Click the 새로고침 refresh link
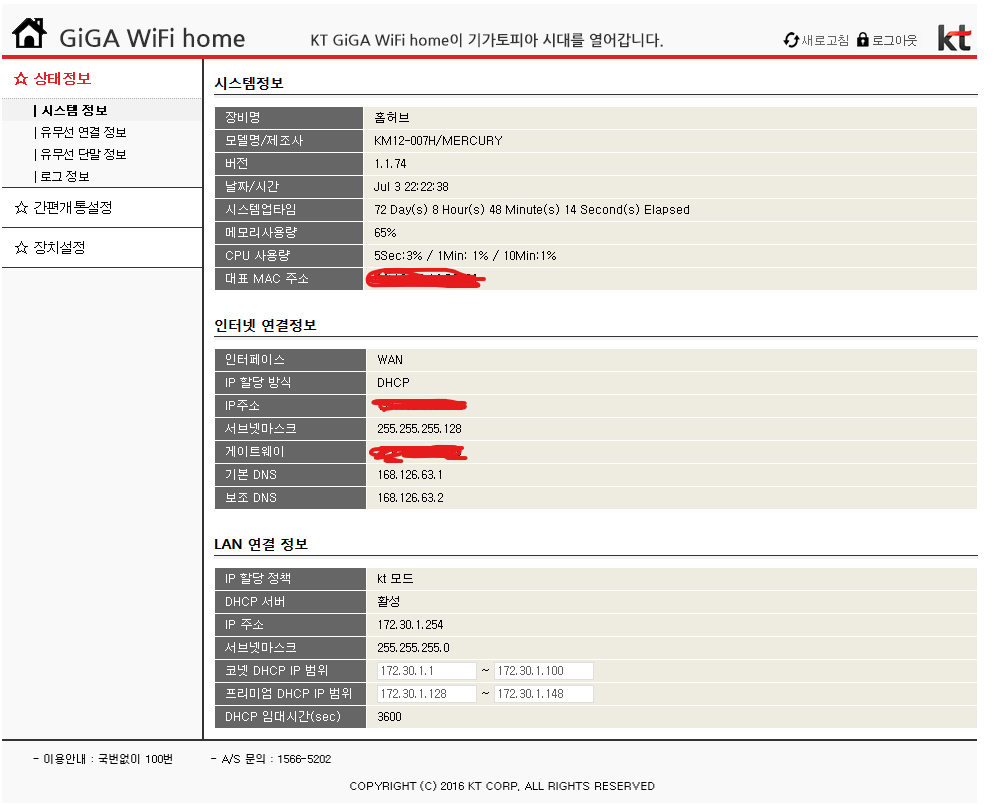The width and height of the screenshot is (1008, 805). [x=825, y=41]
